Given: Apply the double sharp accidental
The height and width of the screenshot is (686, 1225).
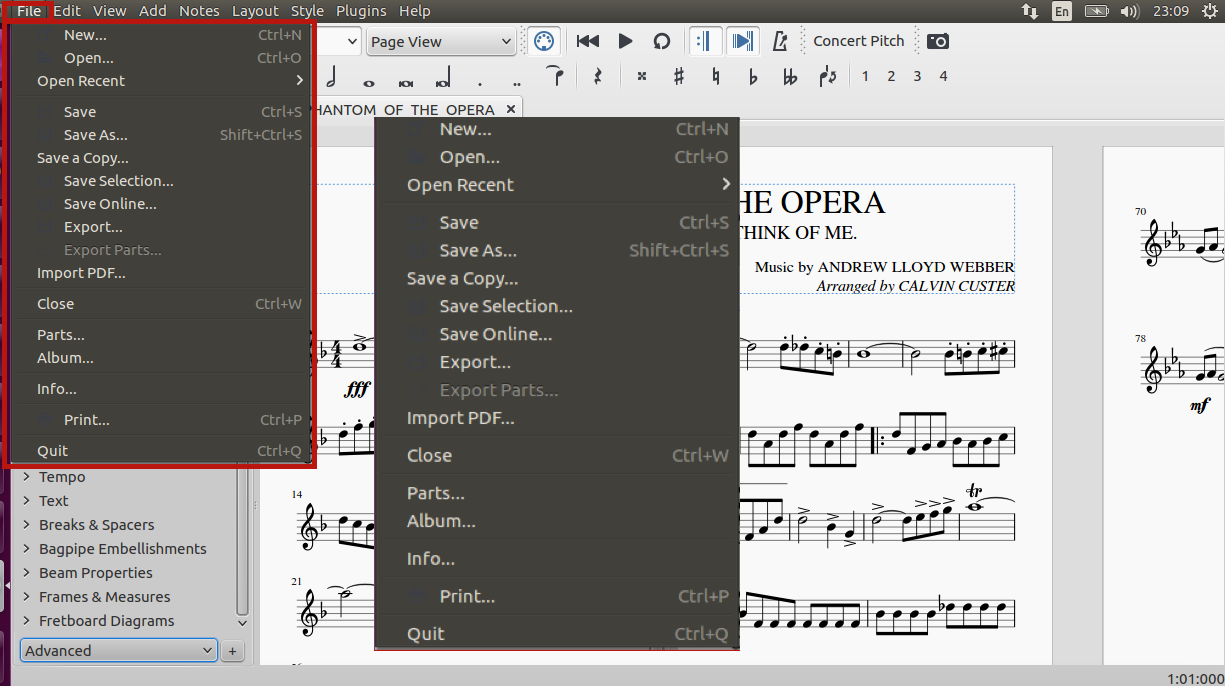Looking at the screenshot, I should [642, 77].
